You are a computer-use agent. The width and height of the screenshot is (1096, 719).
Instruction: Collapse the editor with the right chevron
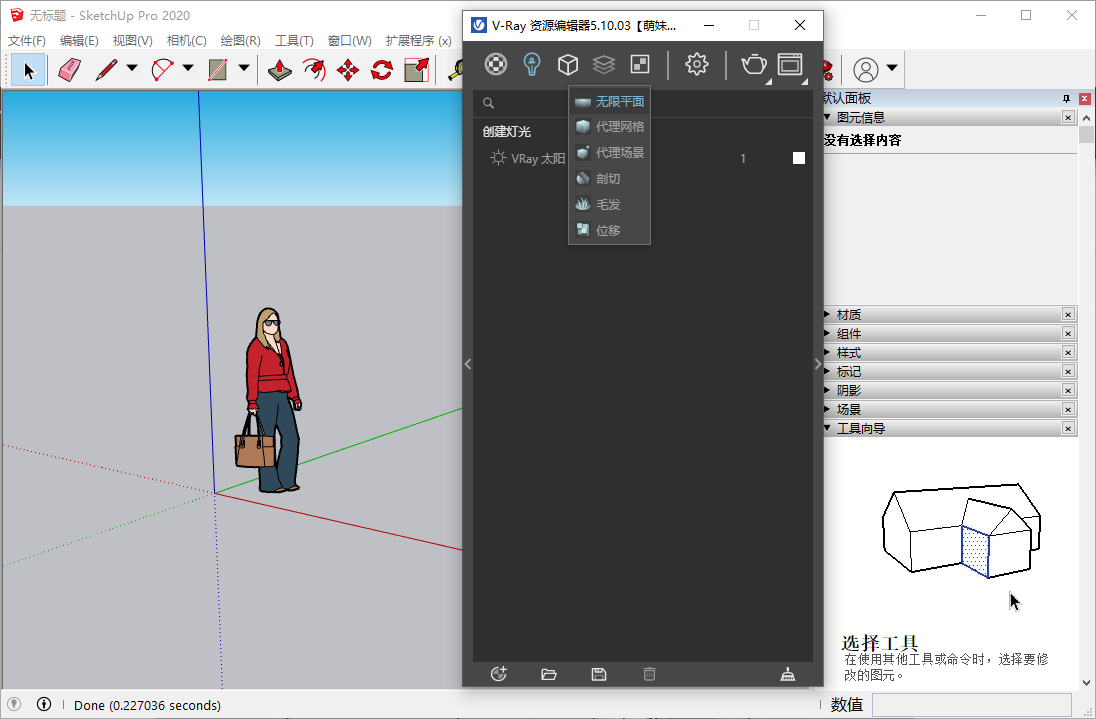[x=818, y=364]
